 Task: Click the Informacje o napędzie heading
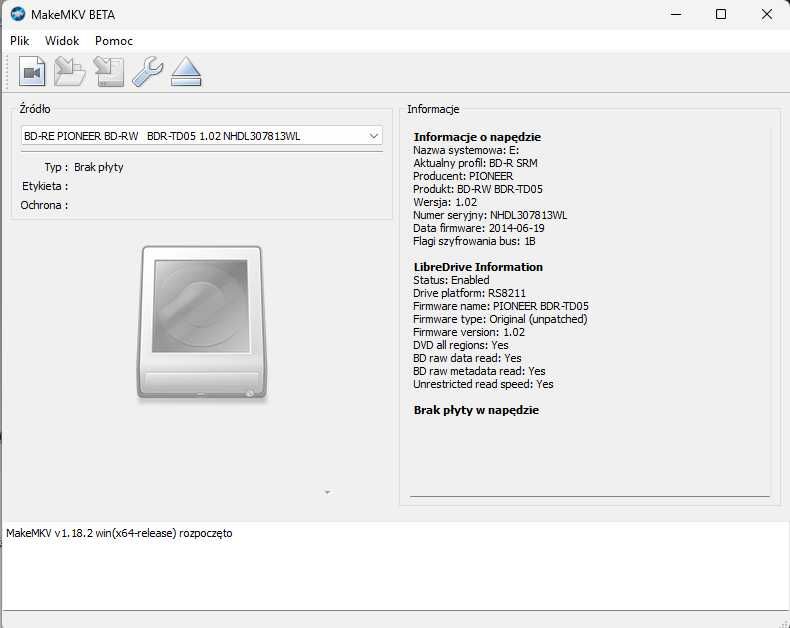[x=477, y=137]
